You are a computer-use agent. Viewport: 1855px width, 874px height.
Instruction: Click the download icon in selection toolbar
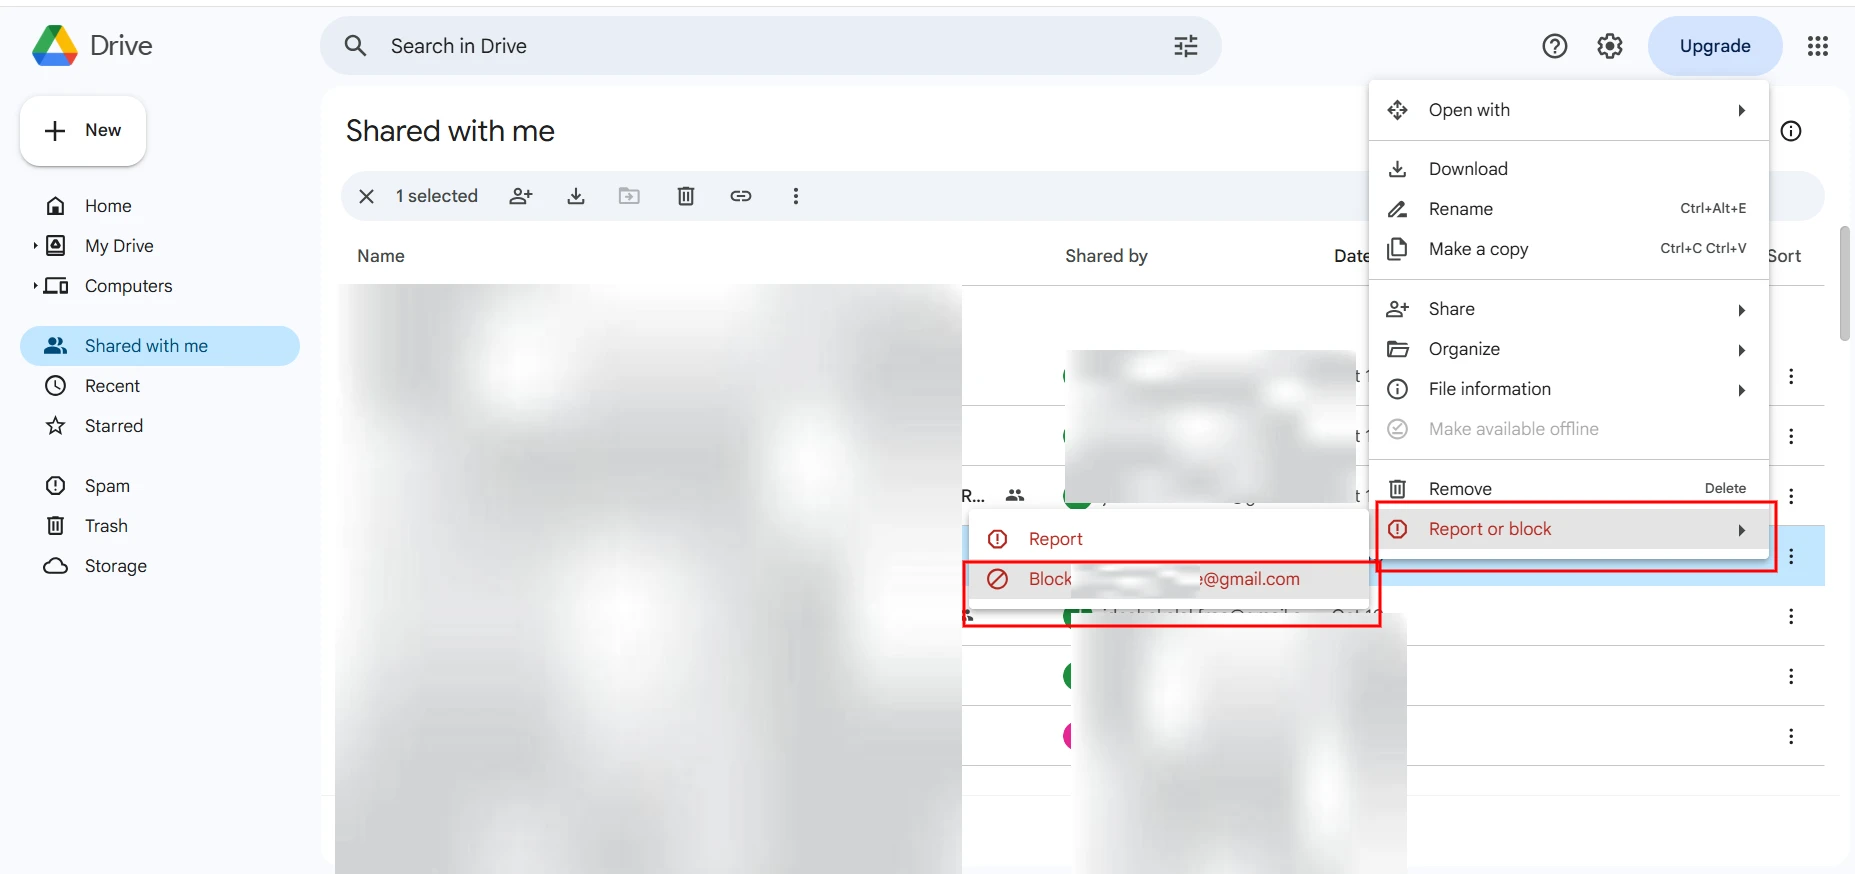[x=576, y=196]
